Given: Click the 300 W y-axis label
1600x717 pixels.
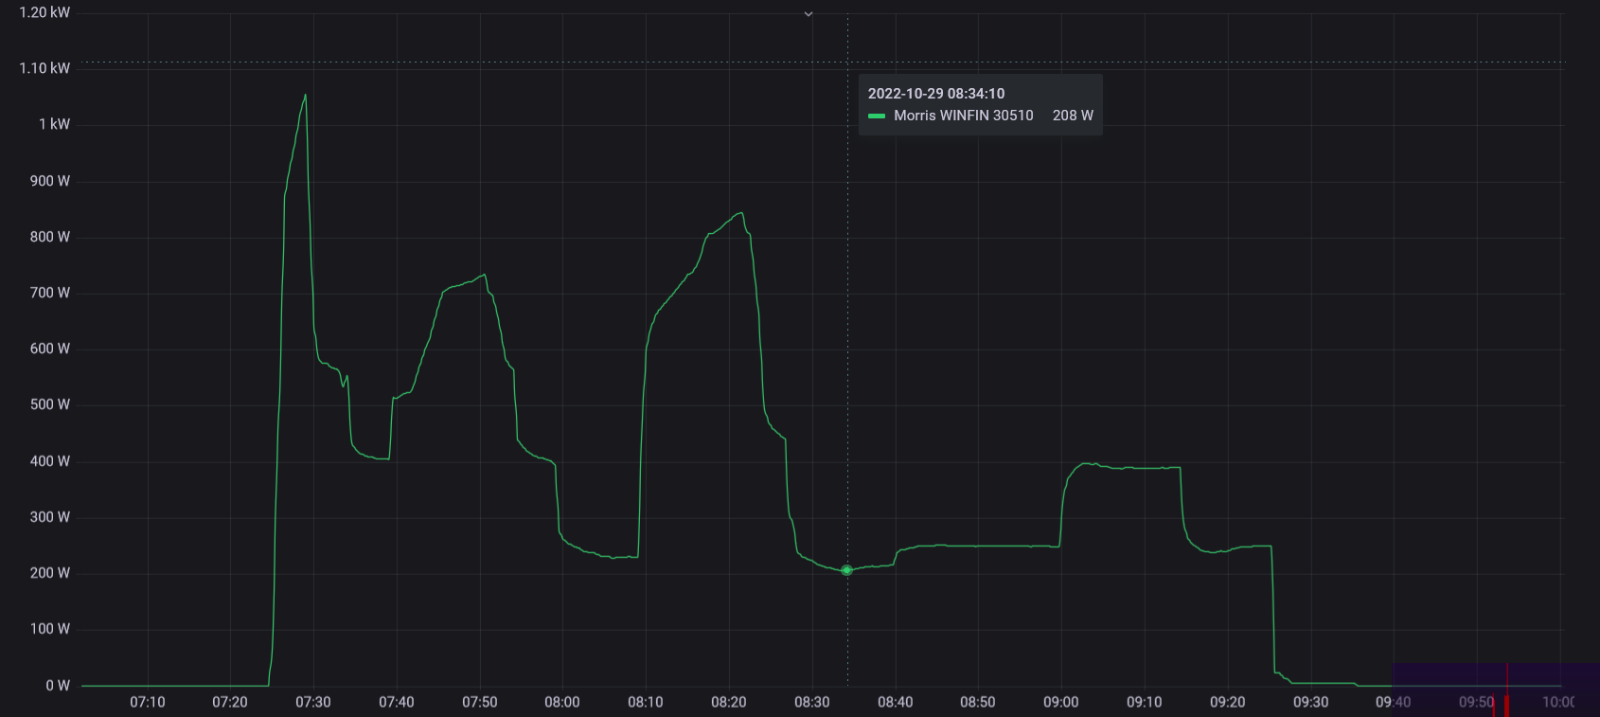Looking at the screenshot, I should [50, 517].
